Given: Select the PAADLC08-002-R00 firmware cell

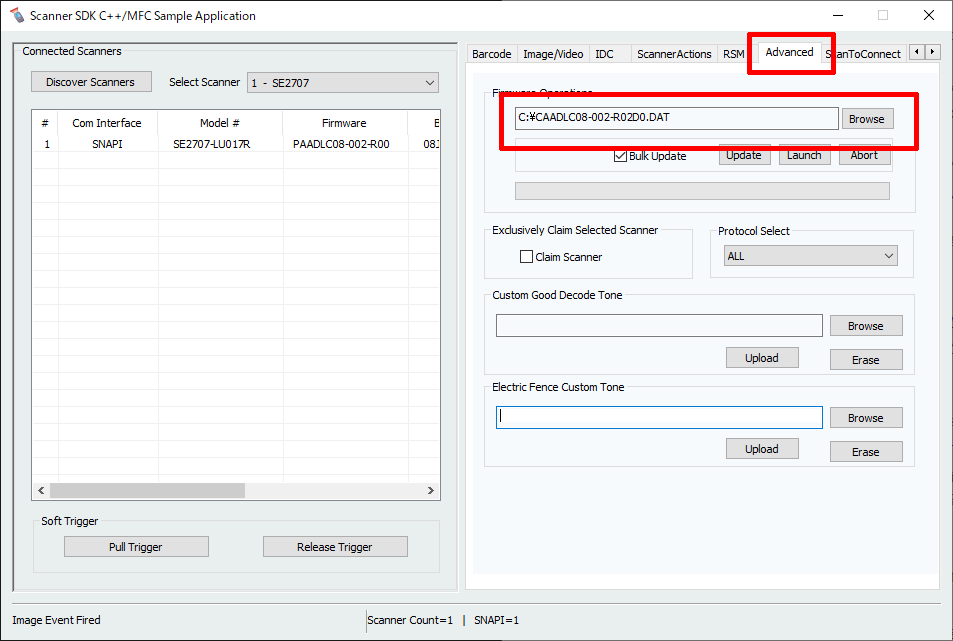Looking at the screenshot, I should point(341,144).
